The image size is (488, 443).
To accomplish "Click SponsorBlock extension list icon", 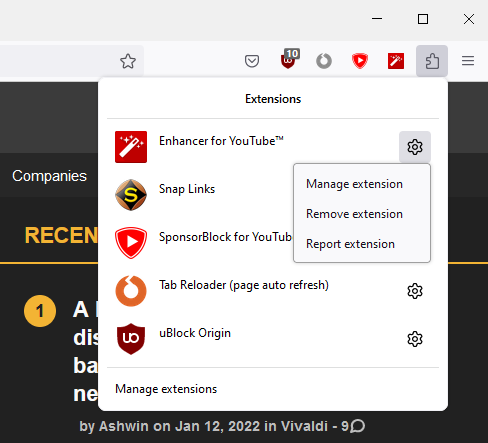I will 131,243.
